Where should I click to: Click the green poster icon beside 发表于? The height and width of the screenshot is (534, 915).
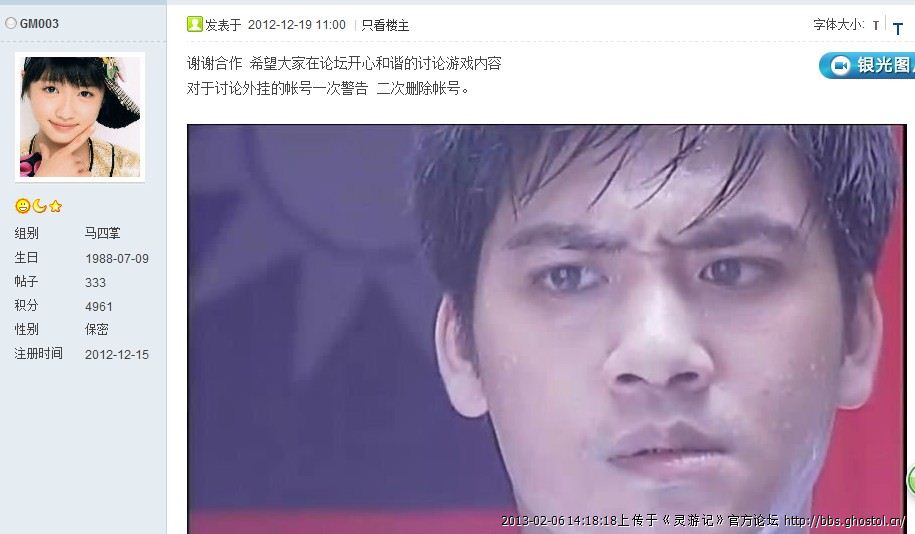click(x=194, y=24)
